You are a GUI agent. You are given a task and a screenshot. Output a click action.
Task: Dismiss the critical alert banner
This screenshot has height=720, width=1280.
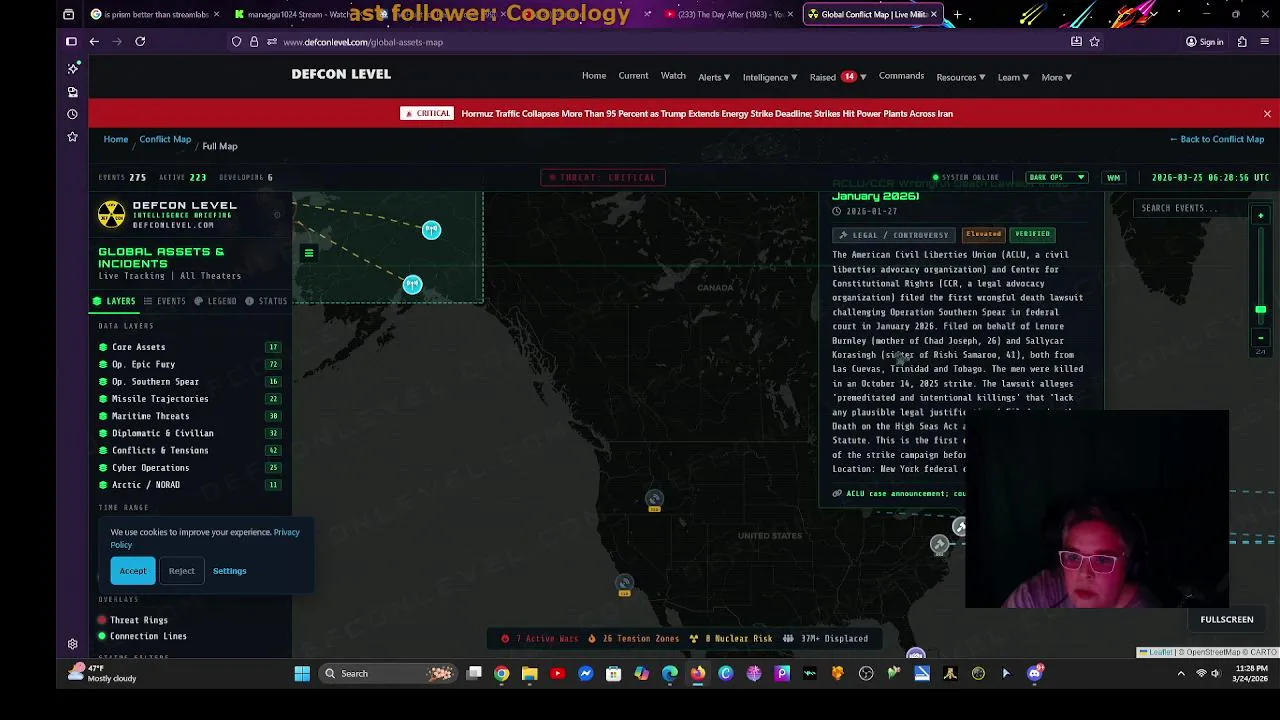tap(1267, 114)
